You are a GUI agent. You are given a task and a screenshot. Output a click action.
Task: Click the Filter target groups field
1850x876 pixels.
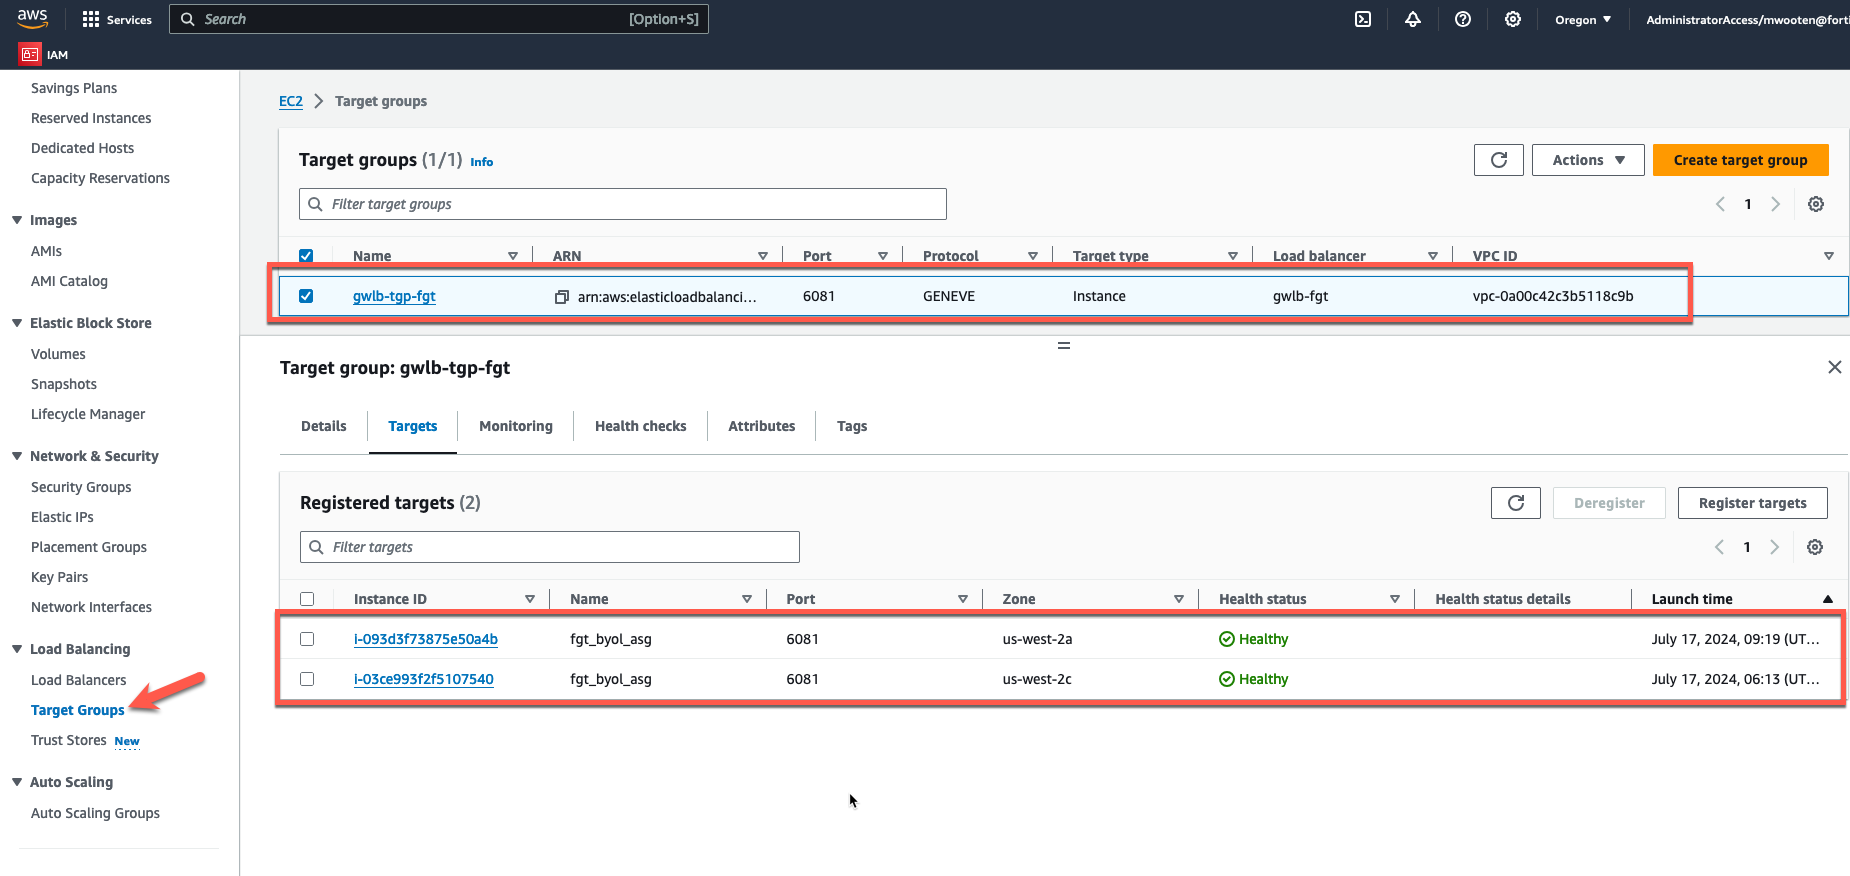click(x=623, y=204)
